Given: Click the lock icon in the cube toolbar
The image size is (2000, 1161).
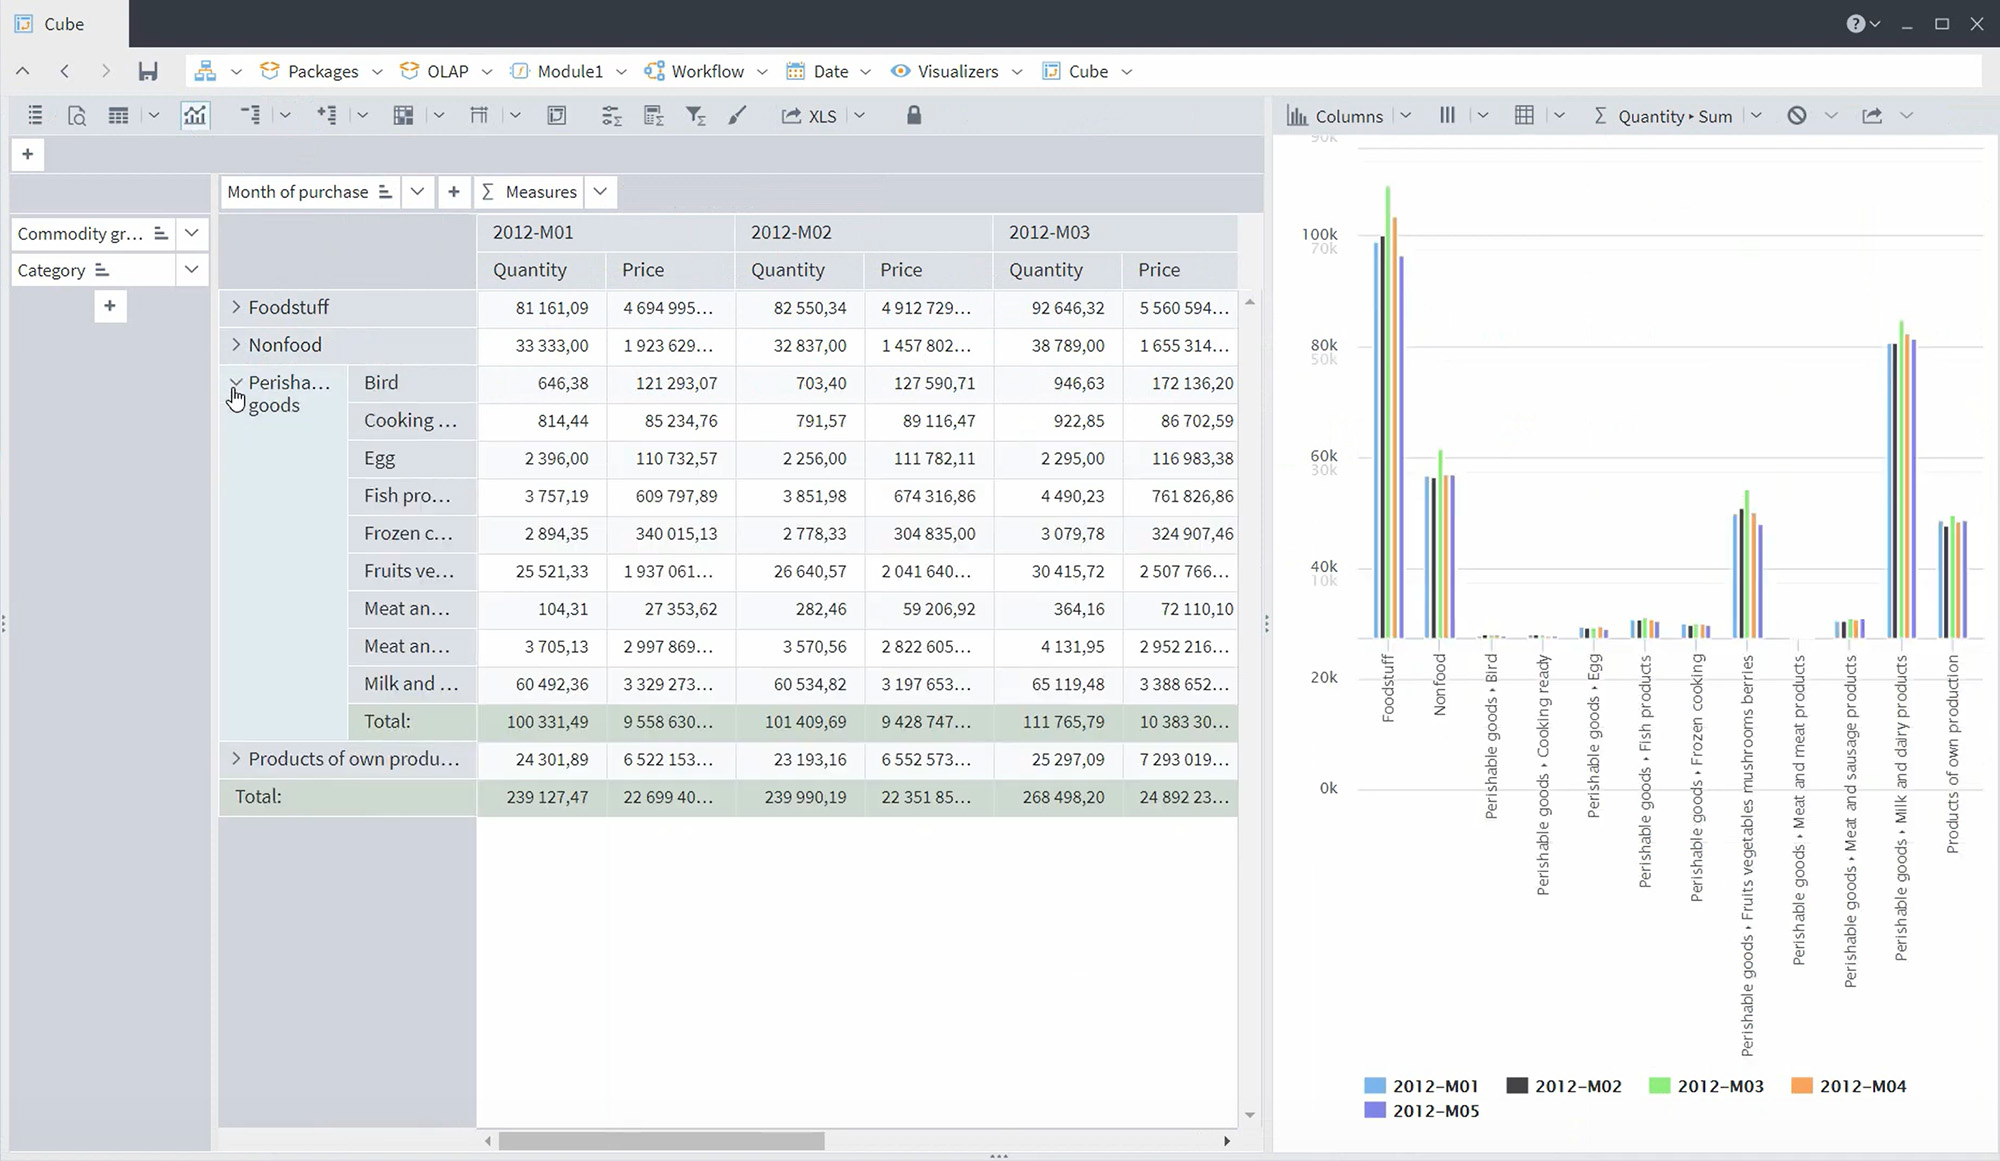Looking at the screenshot, I should pos(913,116).
